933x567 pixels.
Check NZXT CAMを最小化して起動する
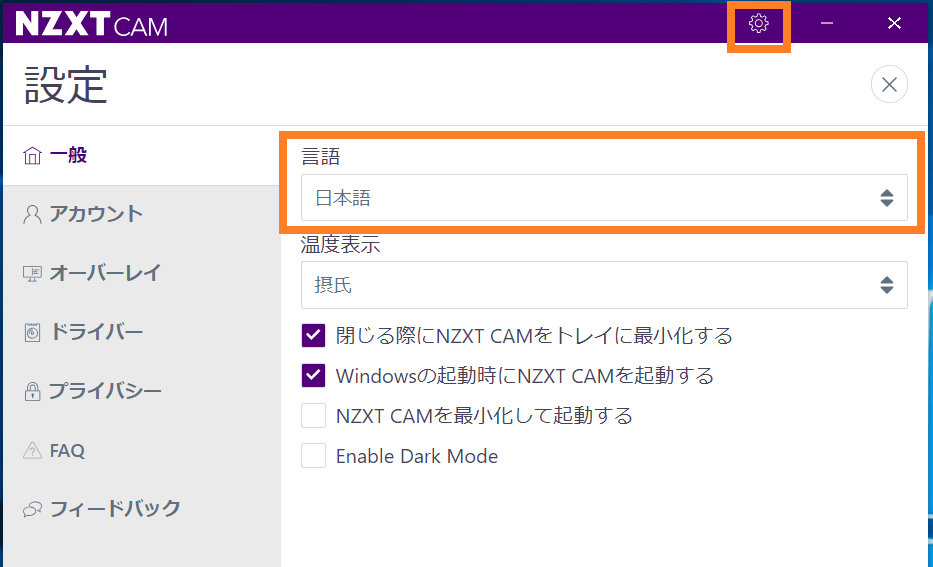pyautogui.click(x=313, y=415)
